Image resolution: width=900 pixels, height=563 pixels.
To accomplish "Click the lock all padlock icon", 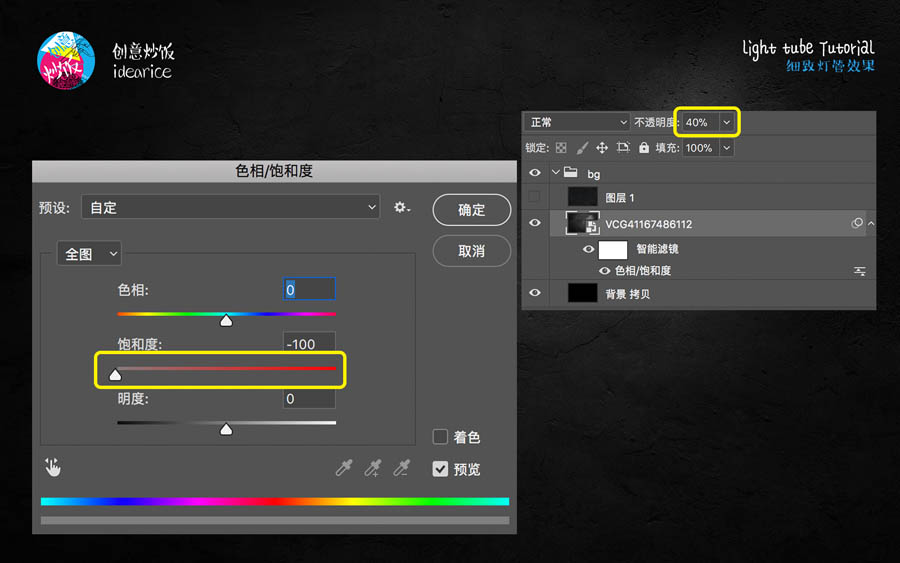I will pos(644,148).
